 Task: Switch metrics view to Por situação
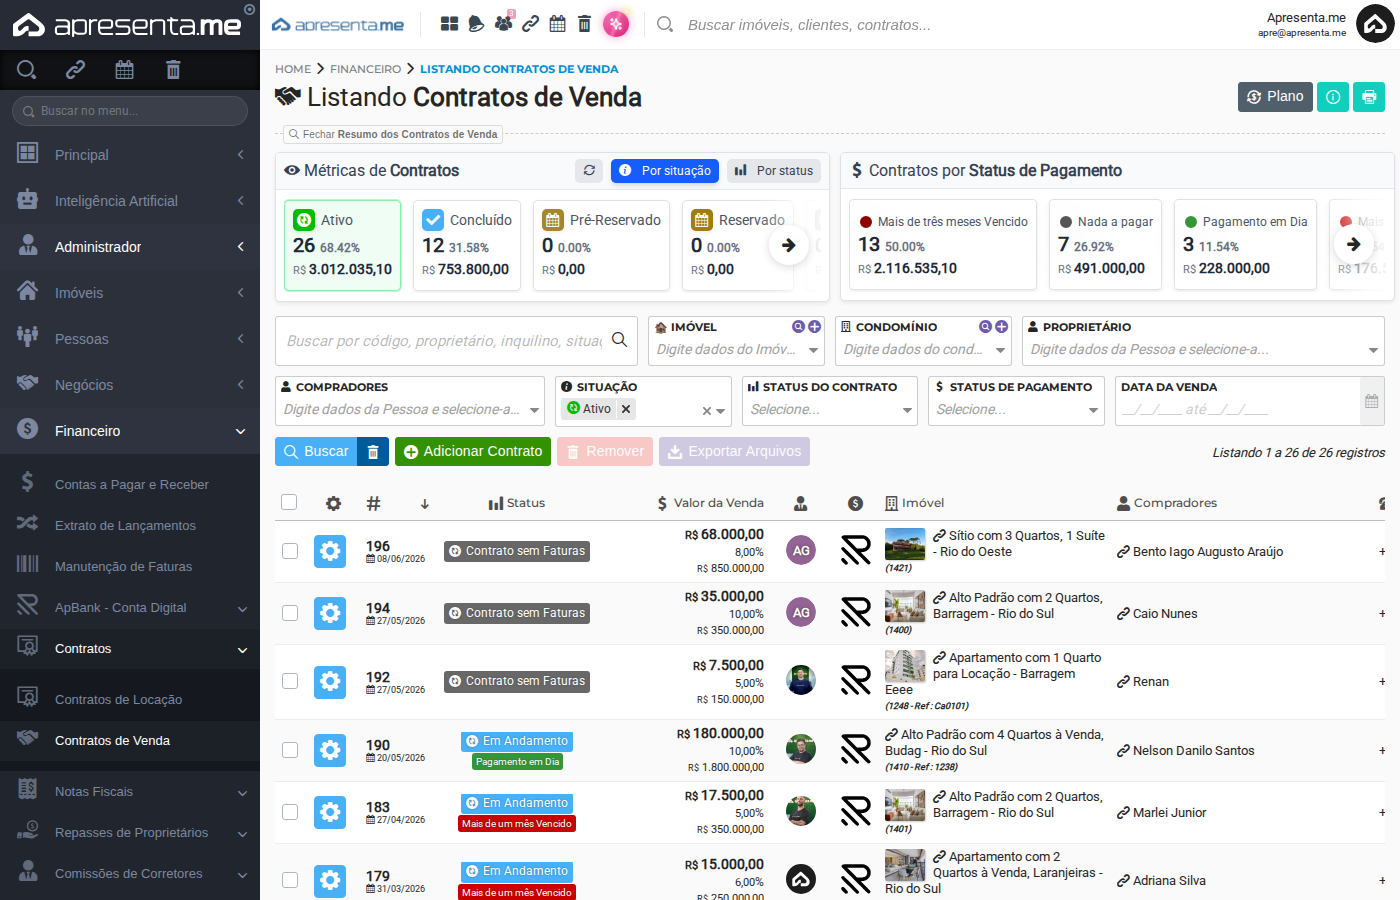coord(665,171)
